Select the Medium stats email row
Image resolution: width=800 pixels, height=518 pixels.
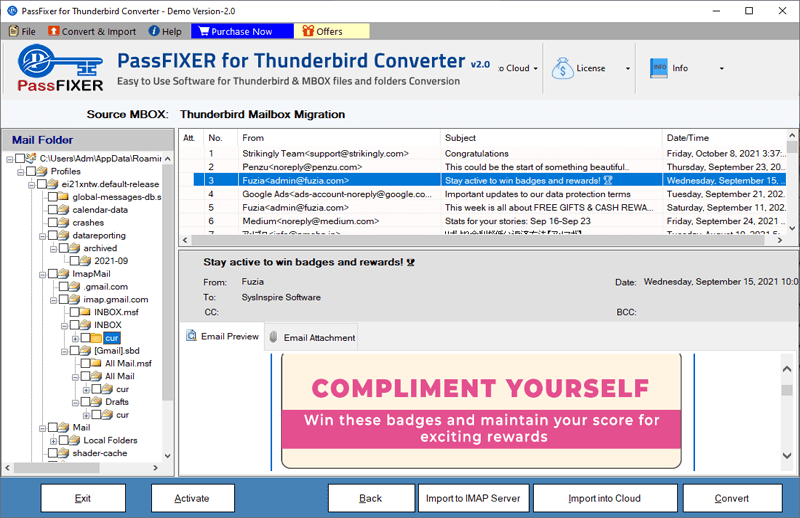[483, 221]
